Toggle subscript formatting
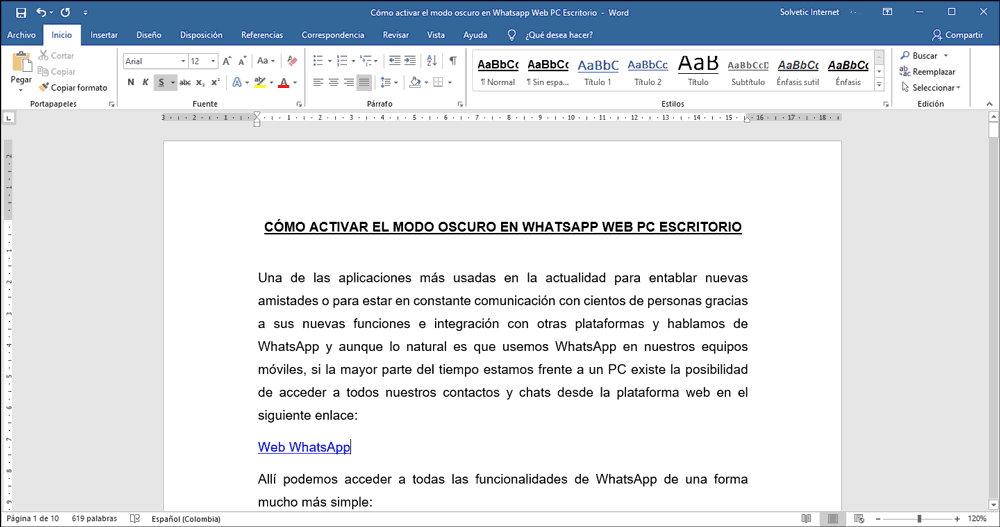The width and height of the screenshot is (1000, 527). [200, 82]
